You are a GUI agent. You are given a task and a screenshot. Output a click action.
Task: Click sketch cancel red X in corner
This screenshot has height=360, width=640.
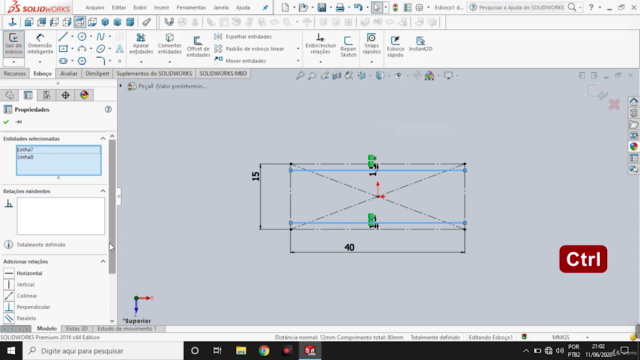[x=614, y=104]
